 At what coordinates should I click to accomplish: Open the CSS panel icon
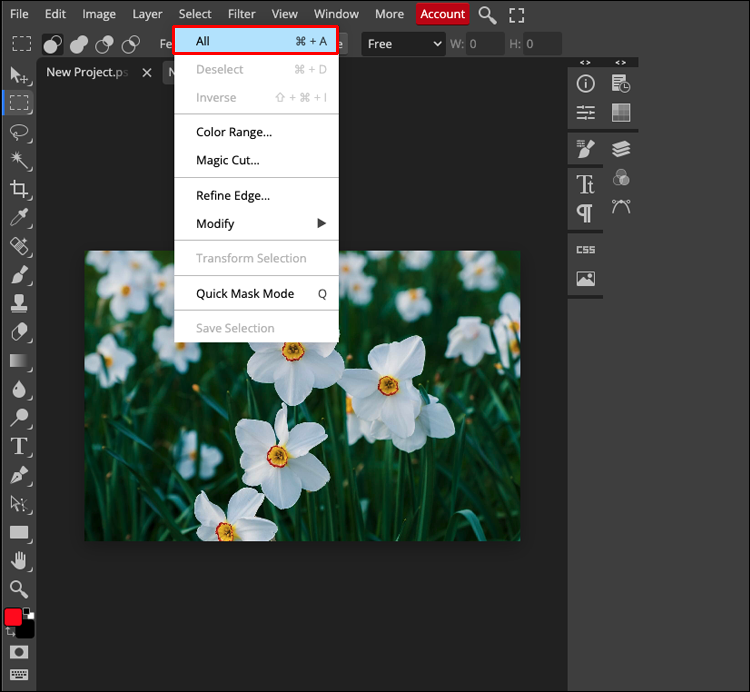[586, 249]
